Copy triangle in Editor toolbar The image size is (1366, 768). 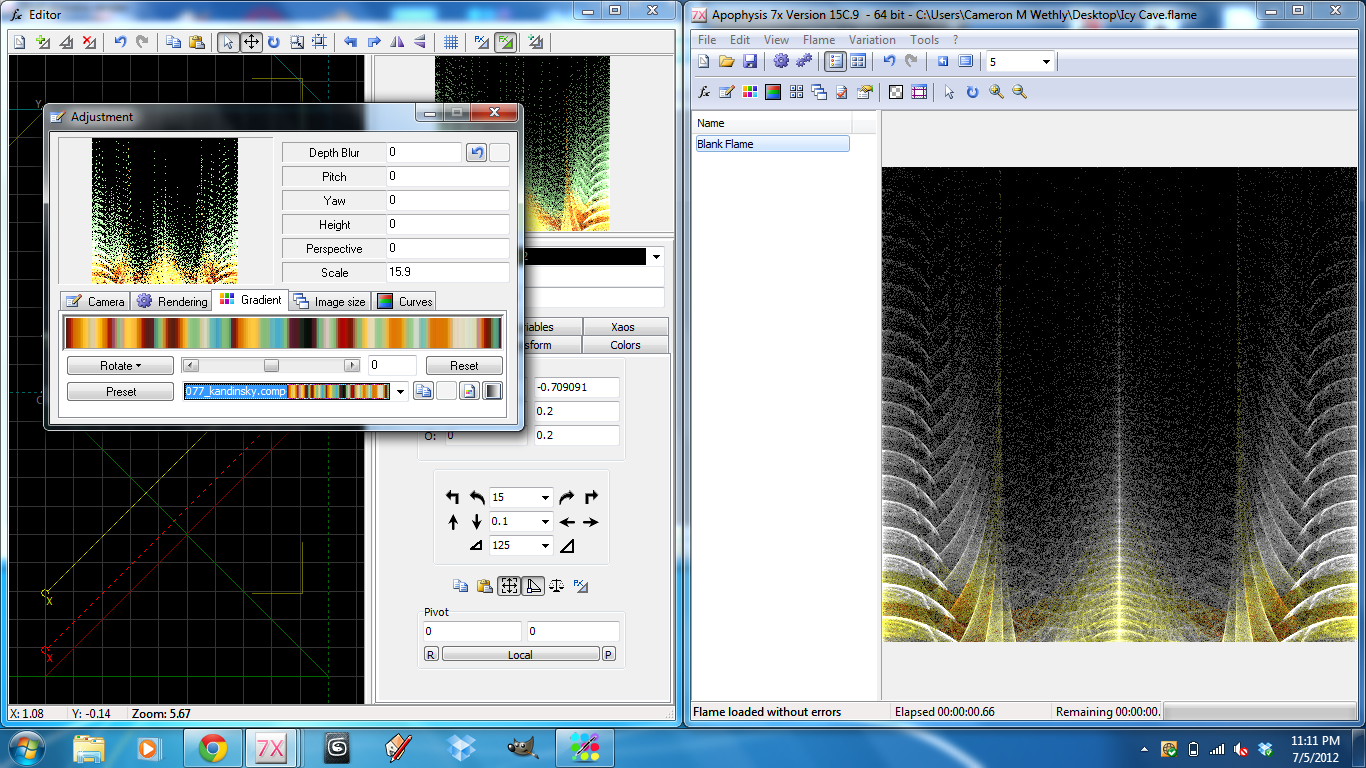173,42
